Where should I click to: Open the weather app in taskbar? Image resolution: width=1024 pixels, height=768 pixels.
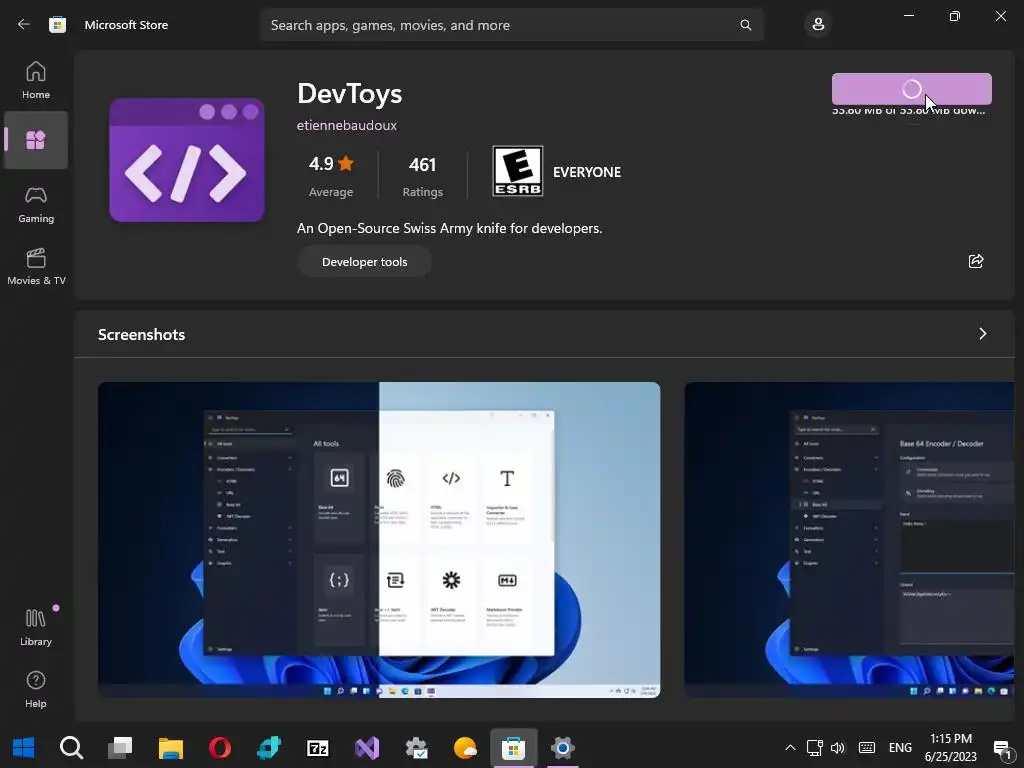[465, 748]
